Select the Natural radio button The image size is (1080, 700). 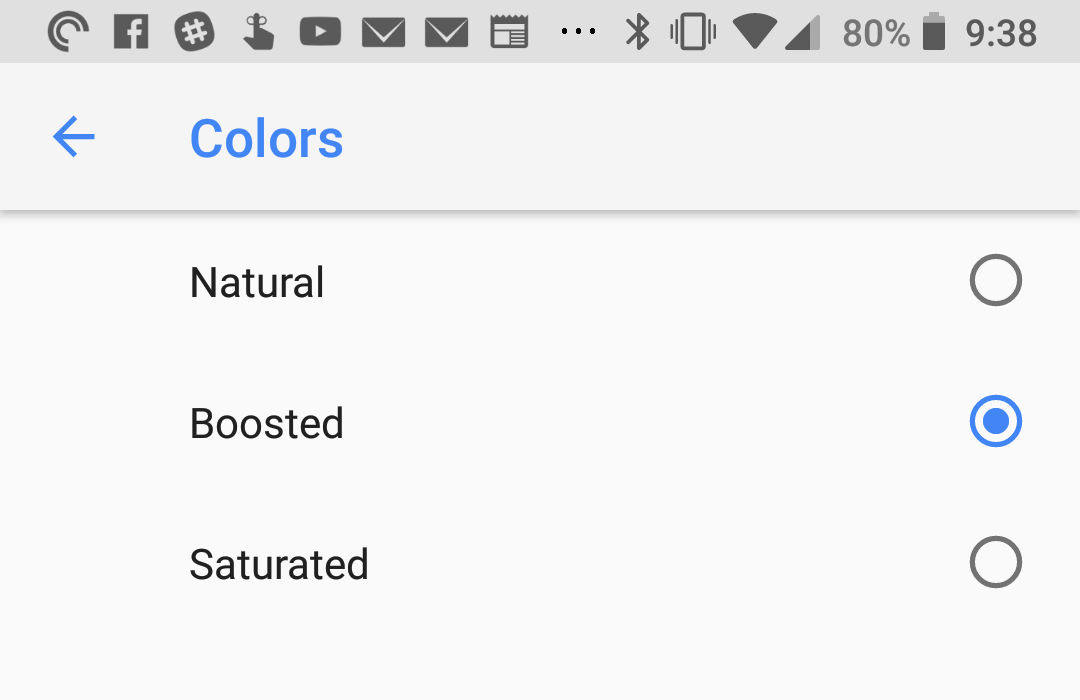point(995,280)
